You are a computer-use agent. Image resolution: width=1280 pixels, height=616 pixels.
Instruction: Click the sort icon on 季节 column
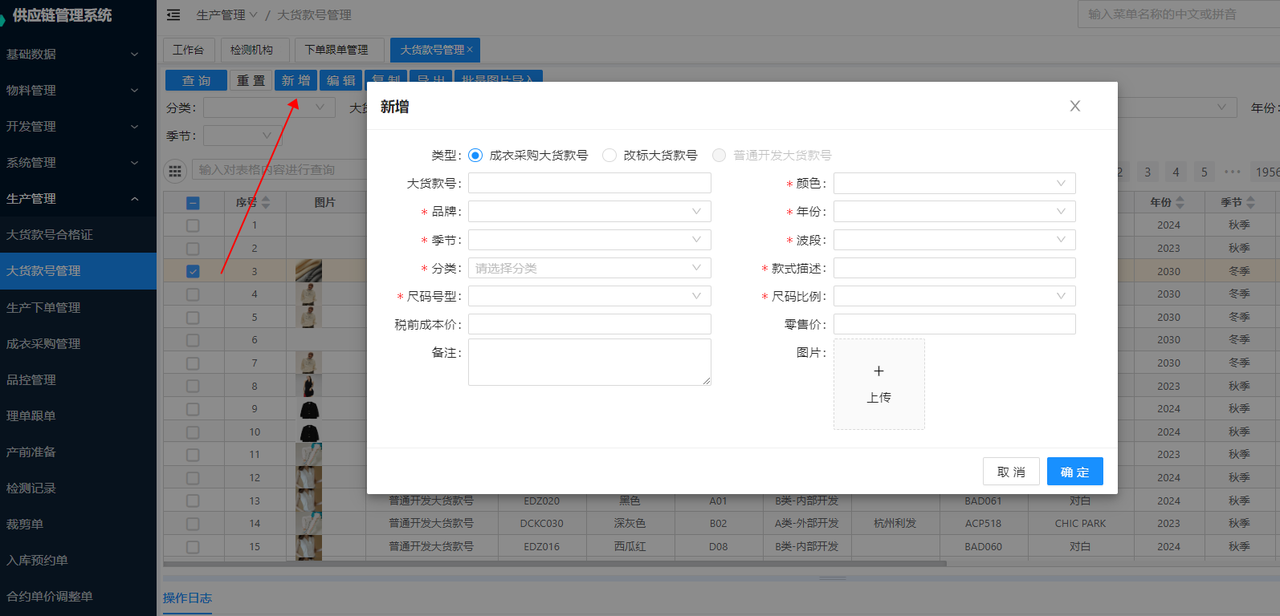(x=1248, y=202)
